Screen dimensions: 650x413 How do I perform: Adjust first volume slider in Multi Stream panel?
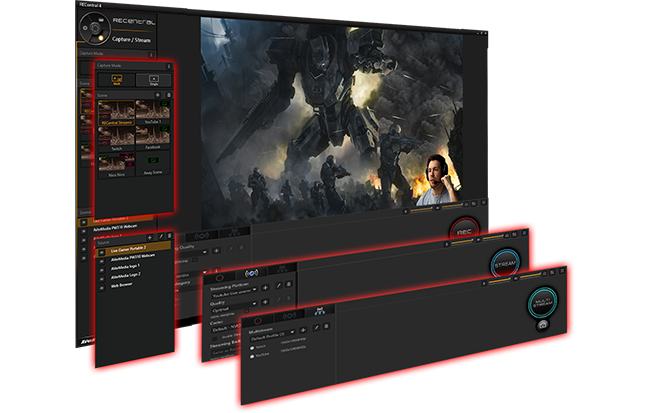tap(499, 282)
